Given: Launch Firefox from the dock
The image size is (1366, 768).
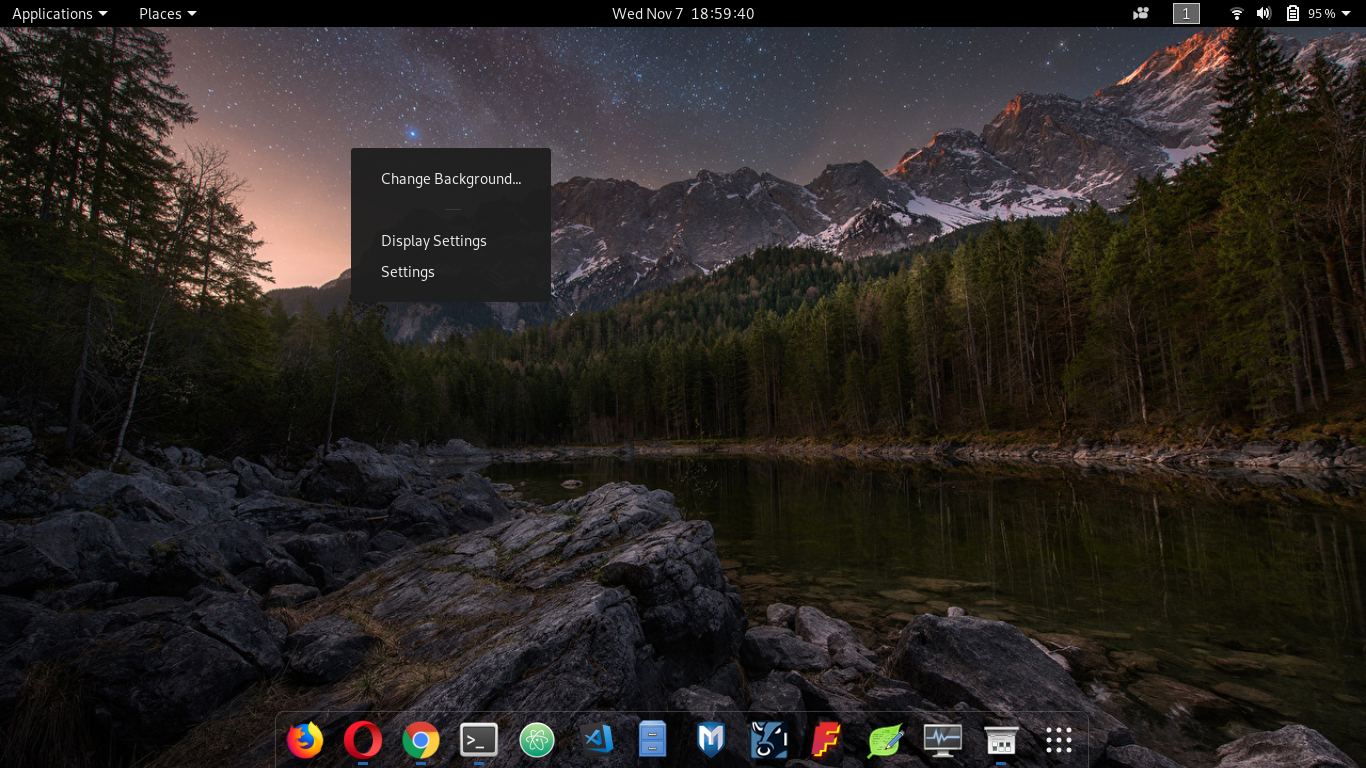Looking at the screenshot, I should click(305, 740).
